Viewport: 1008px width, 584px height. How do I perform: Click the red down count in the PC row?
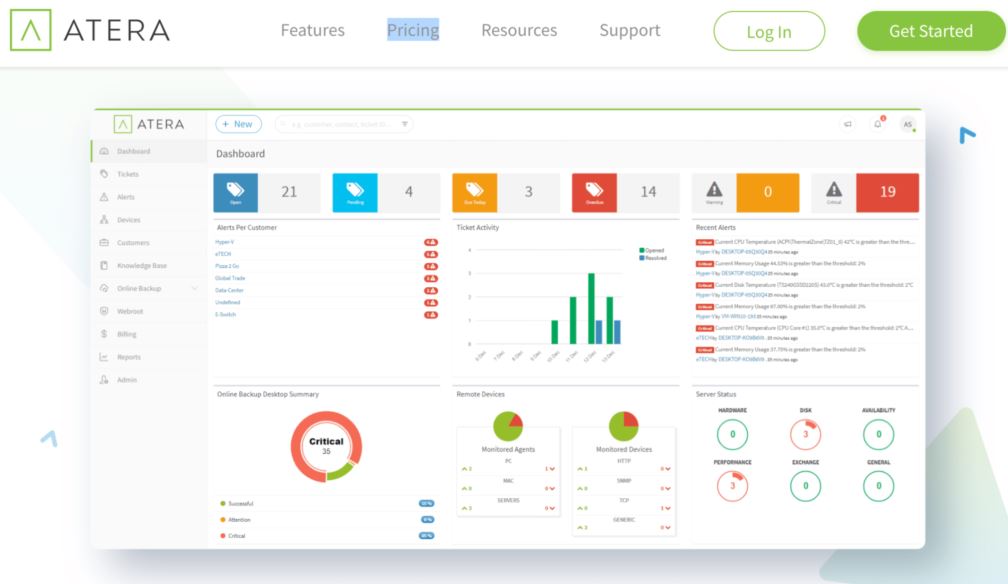pyautogui.click(x=550, y=469)
